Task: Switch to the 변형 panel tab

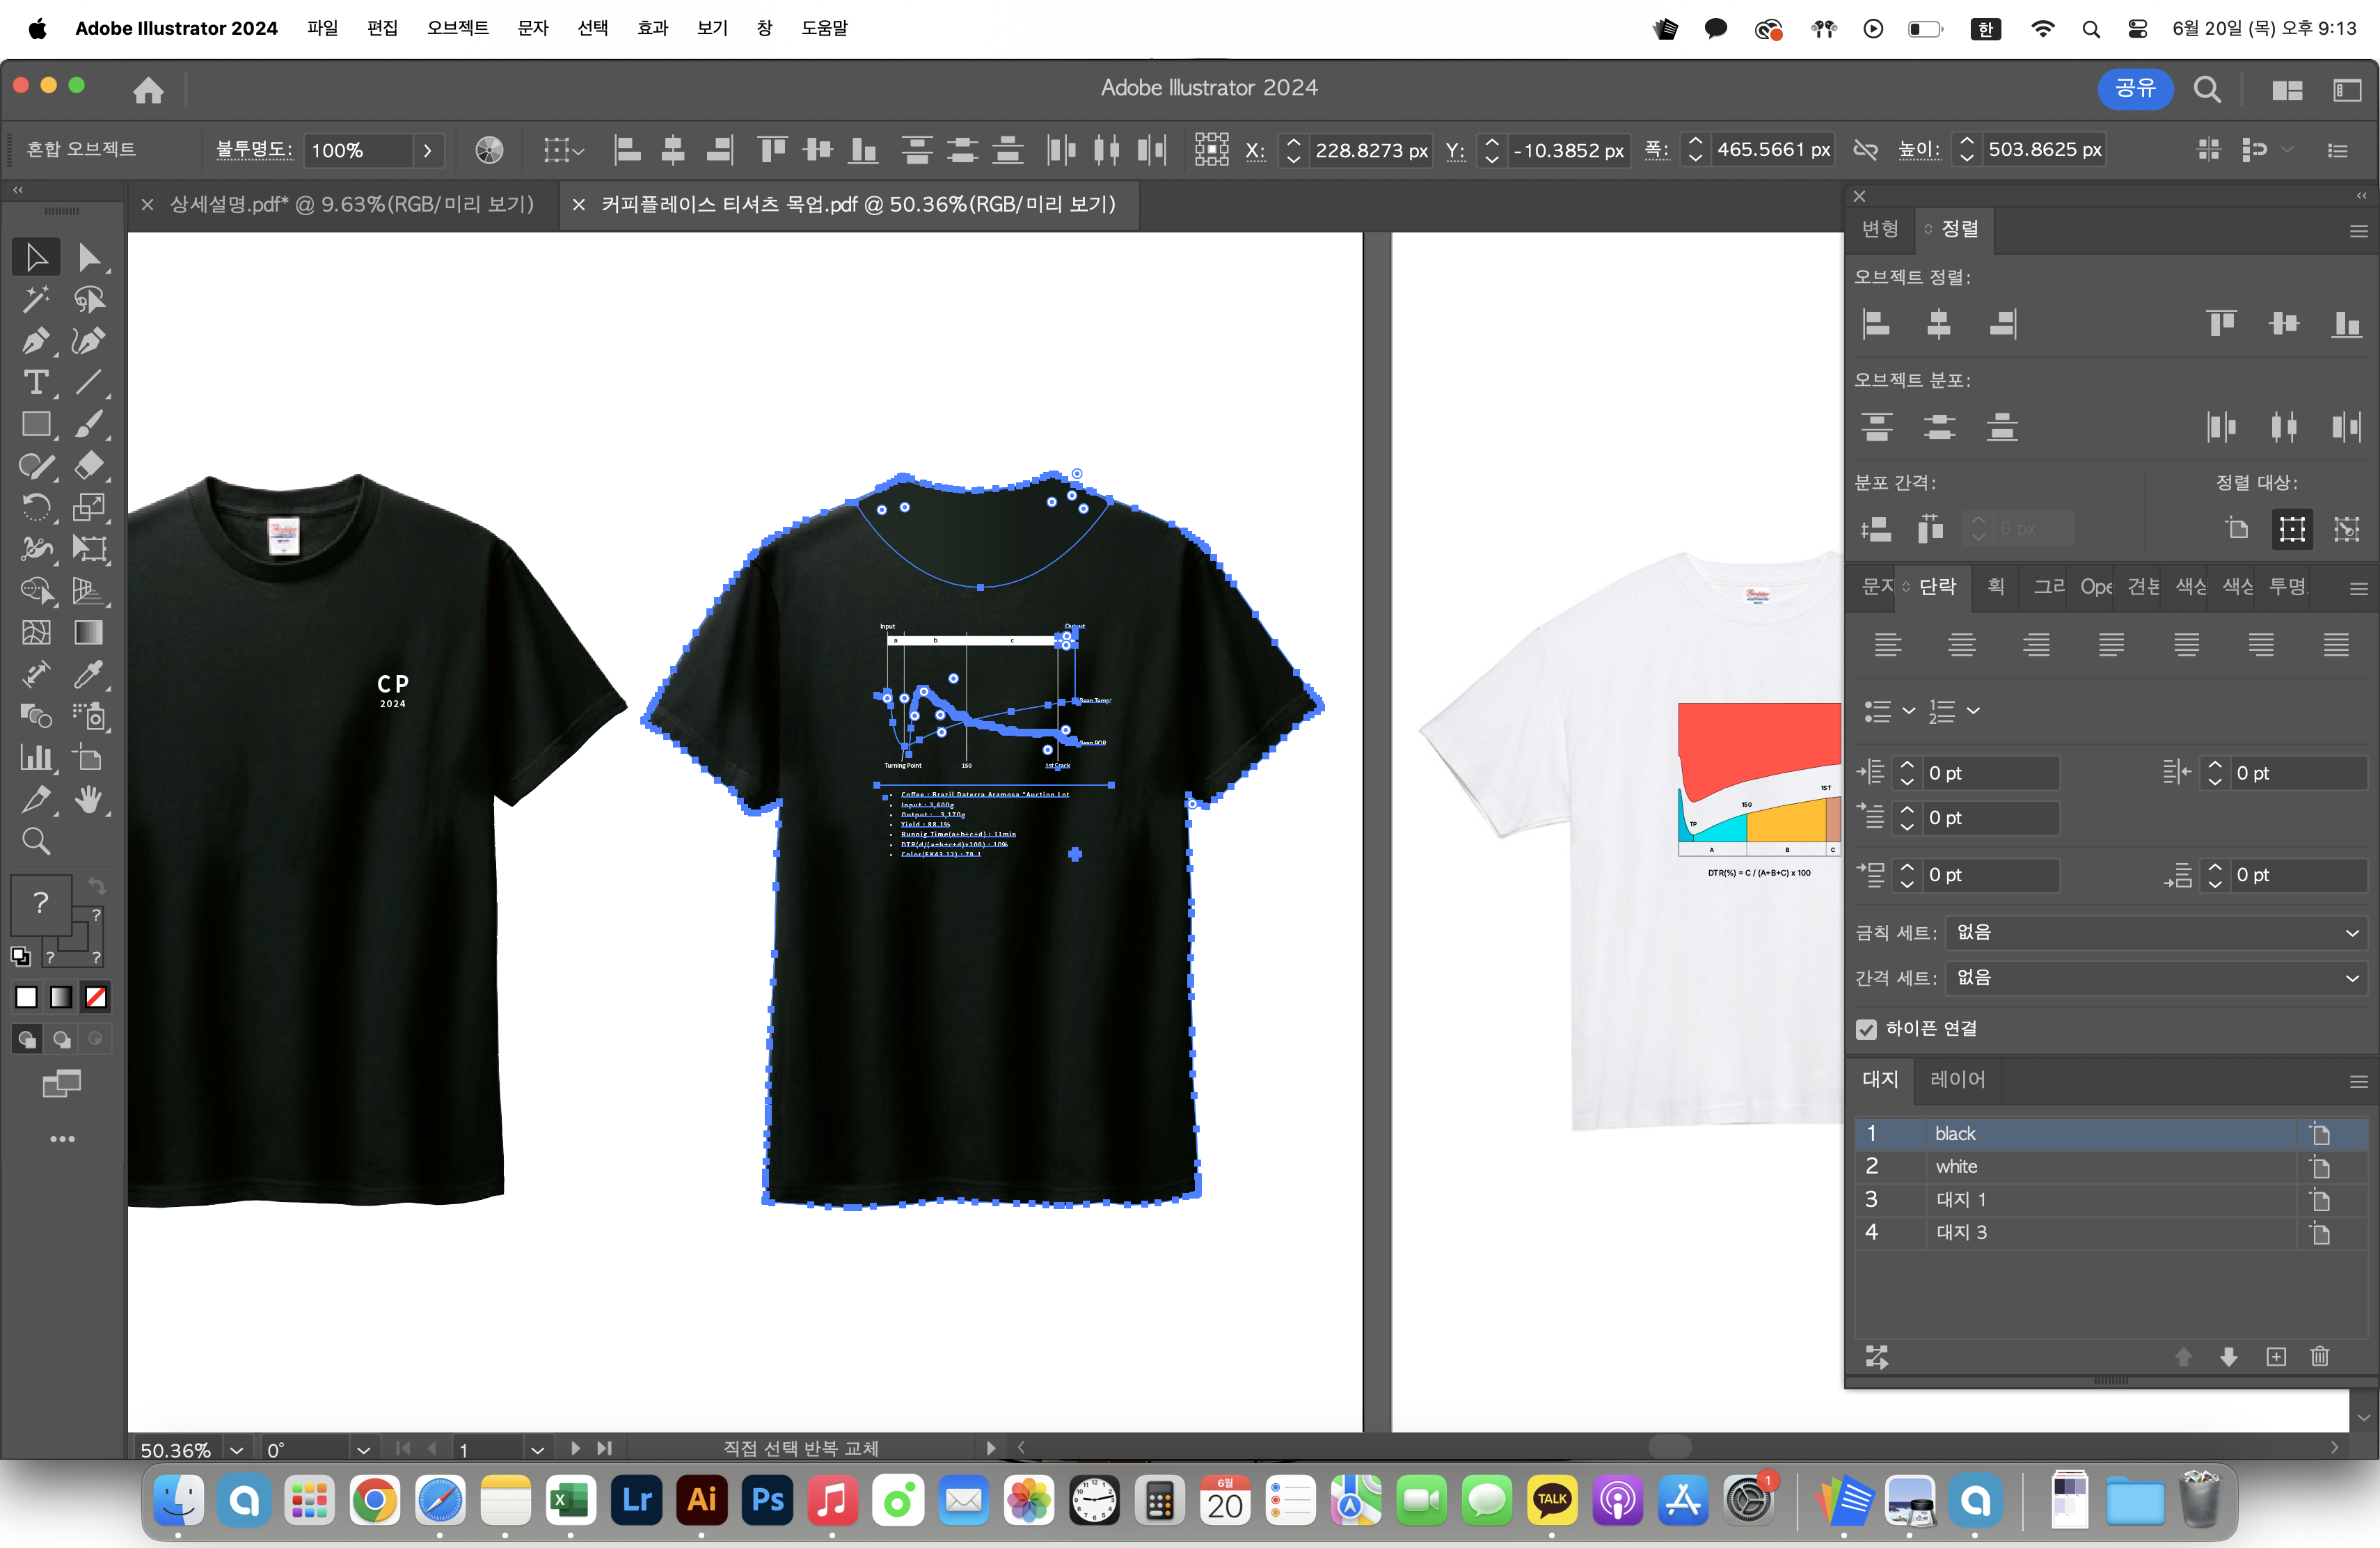Action: tap(1880, 229)
